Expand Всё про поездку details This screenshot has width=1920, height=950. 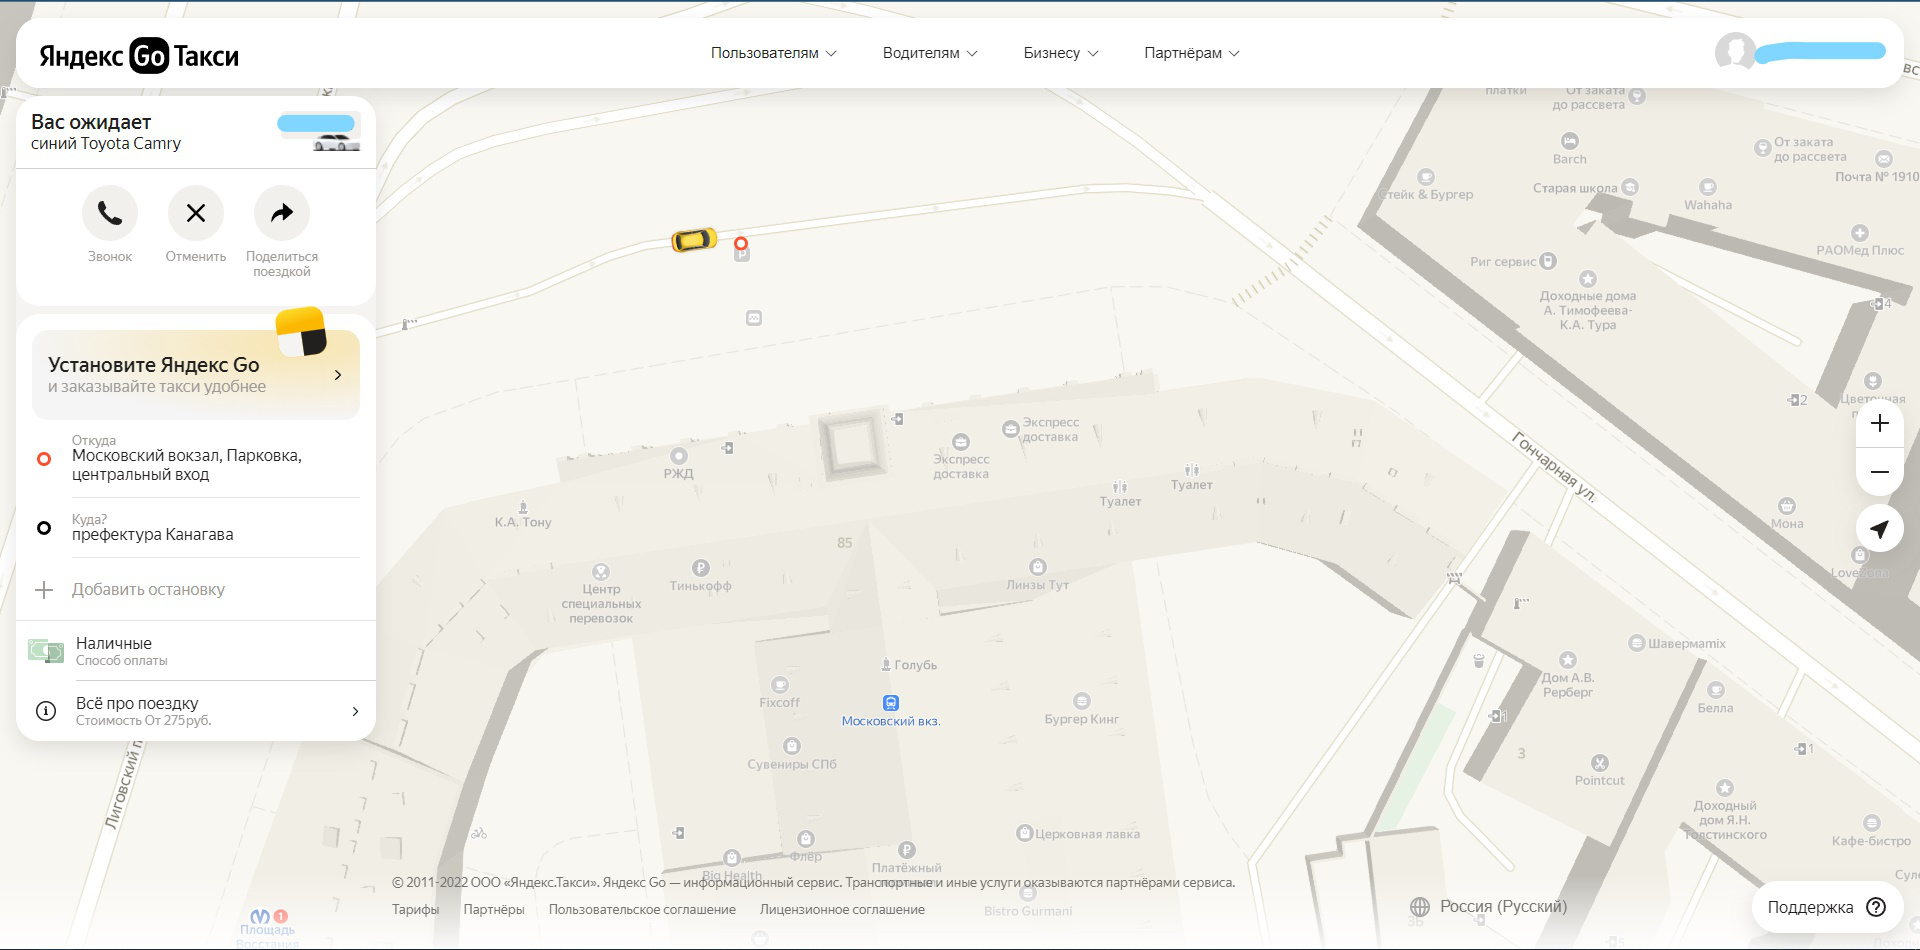point(196,711)
